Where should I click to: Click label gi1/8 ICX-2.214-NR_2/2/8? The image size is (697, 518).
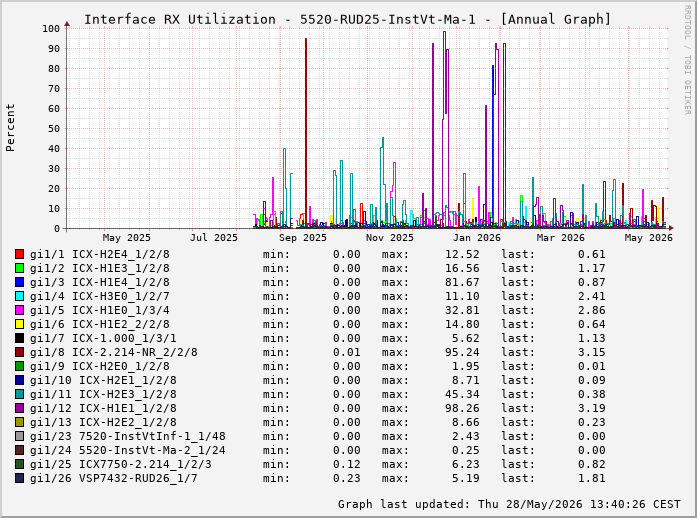point(114,352)
